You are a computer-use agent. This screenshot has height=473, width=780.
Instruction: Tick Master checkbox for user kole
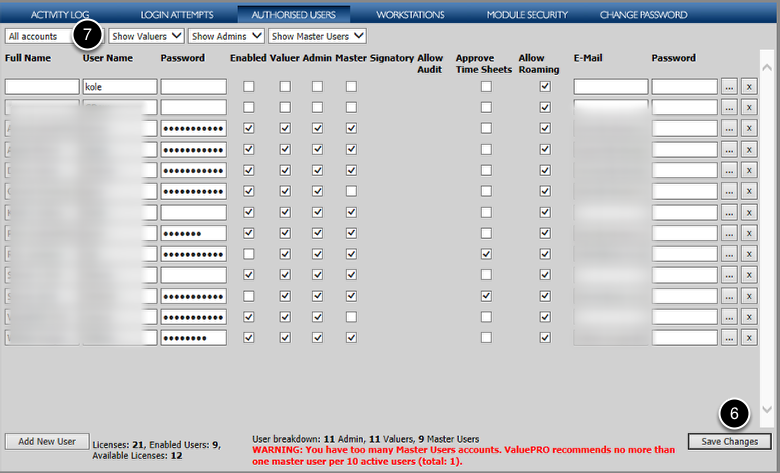click(351, 87)
